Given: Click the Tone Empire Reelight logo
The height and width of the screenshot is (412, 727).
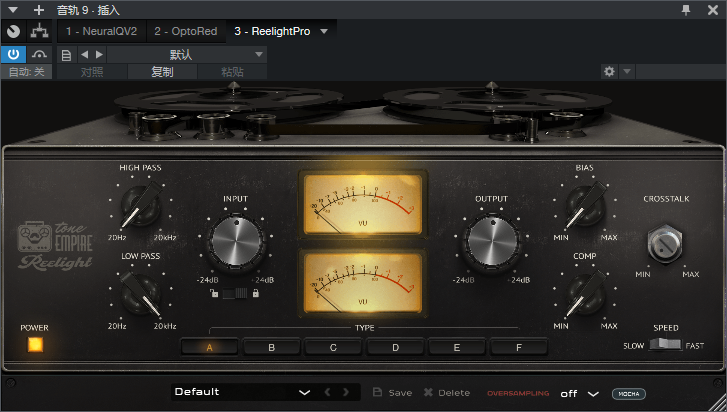Looking at the screenshot, I should [x=55, y=246].
